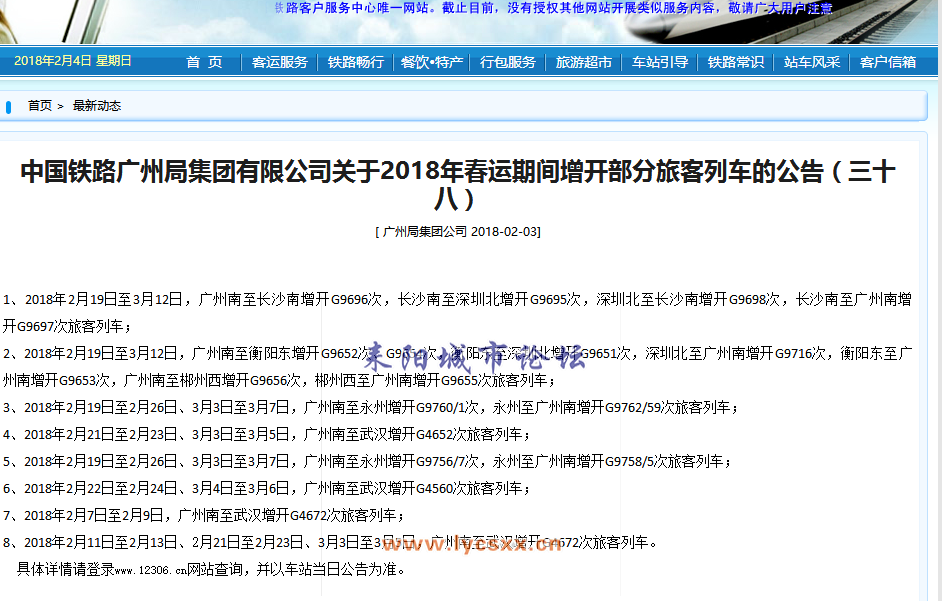Click the source line 广州局集团公司 2018-02-03

click(458, 231)
